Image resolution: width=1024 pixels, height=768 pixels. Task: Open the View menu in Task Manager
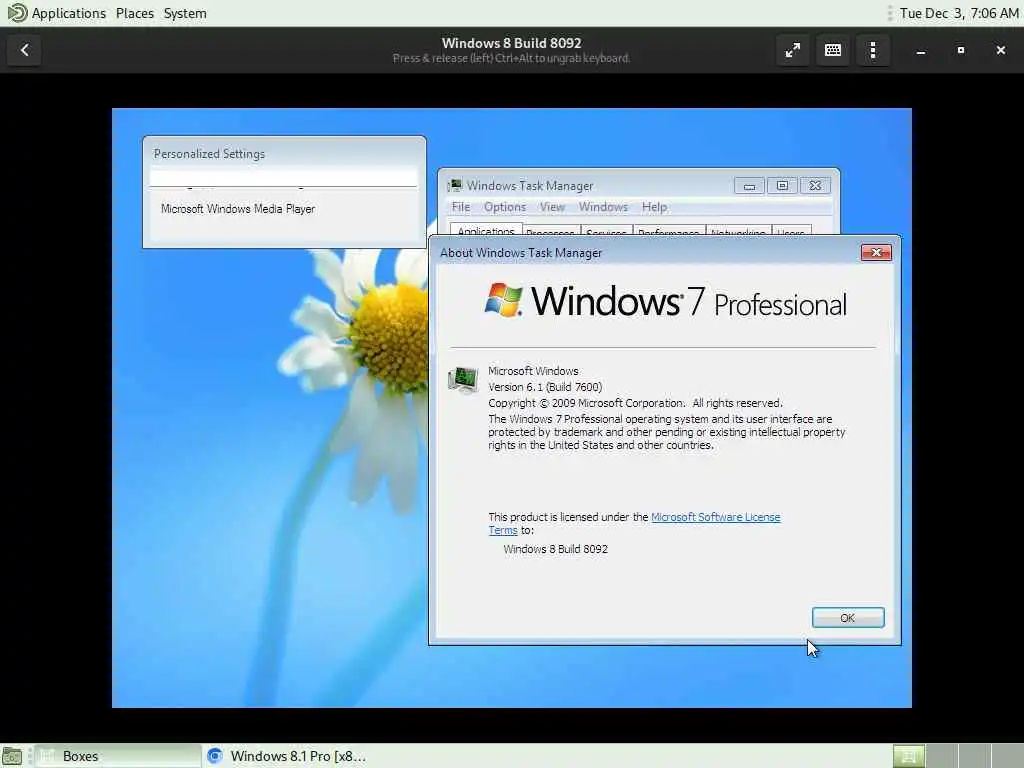552,207
